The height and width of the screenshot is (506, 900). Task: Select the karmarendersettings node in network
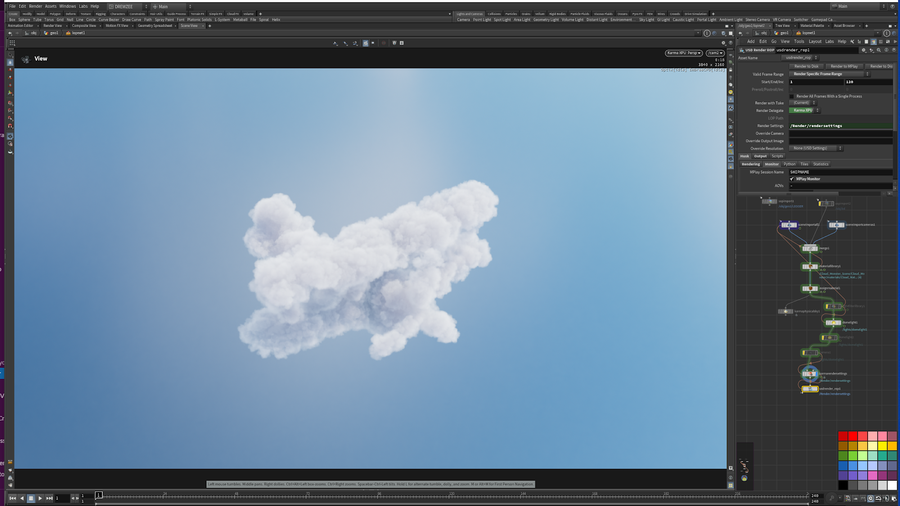[810, 373]
